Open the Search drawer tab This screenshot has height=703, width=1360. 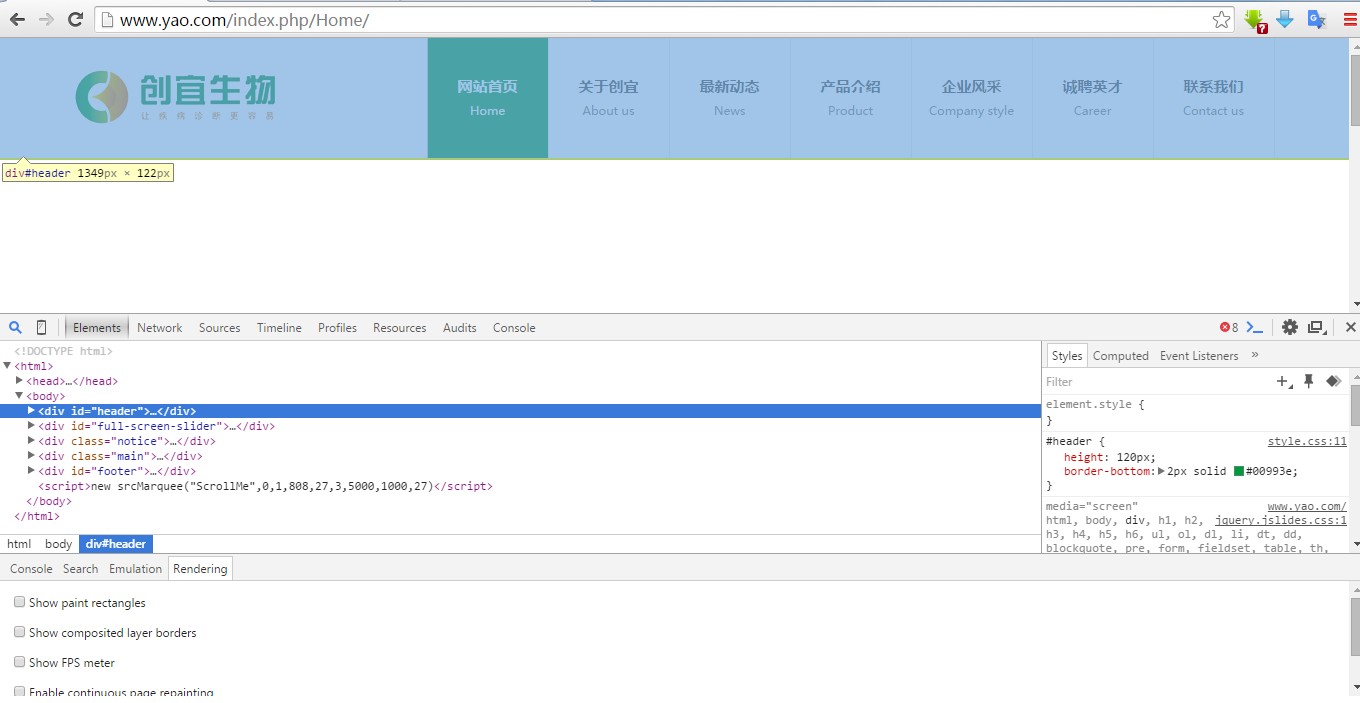tap(81, 569)
